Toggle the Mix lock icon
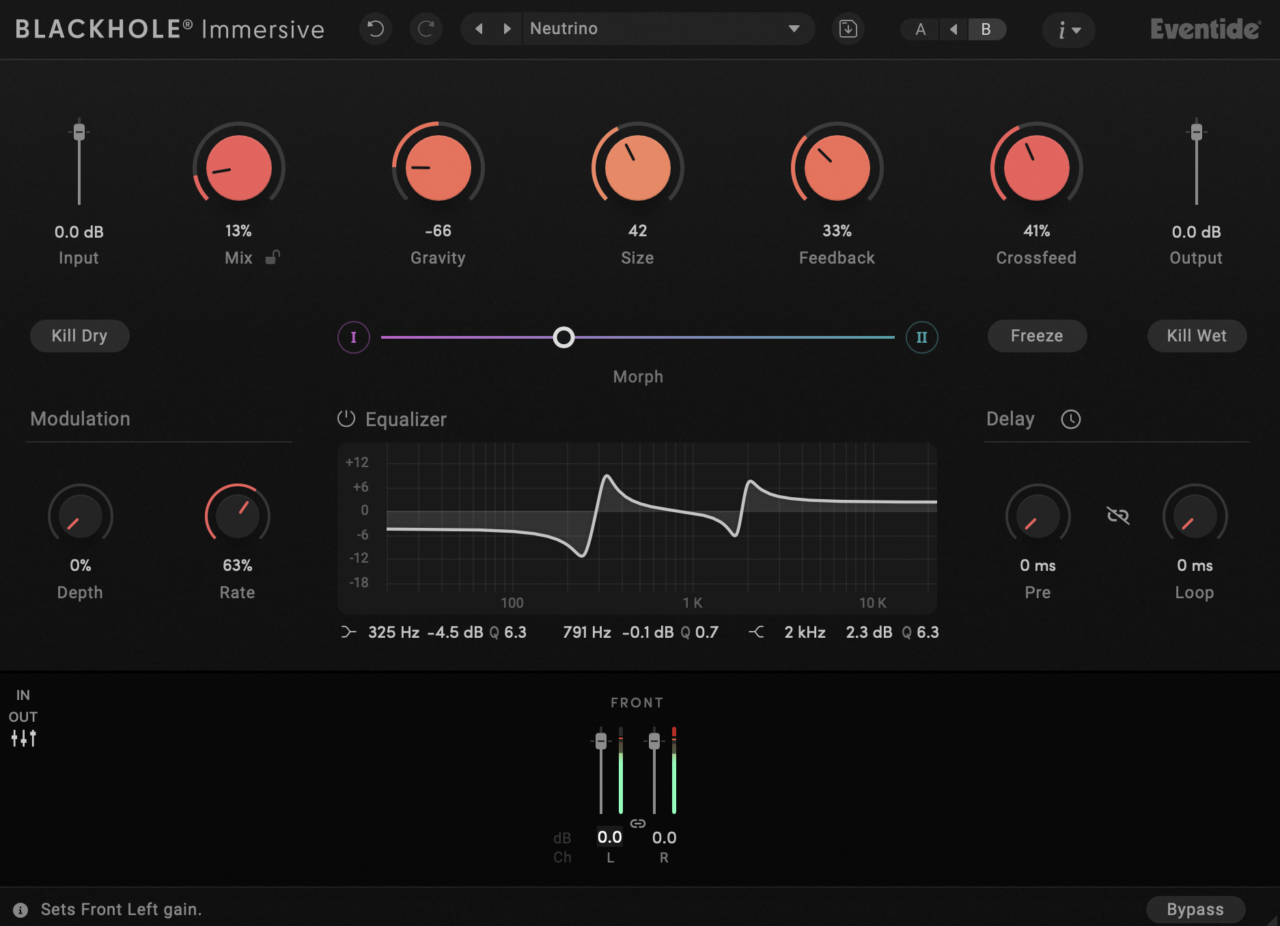The width and height of the screenshot is (1280, 926). tap(272, 258)
